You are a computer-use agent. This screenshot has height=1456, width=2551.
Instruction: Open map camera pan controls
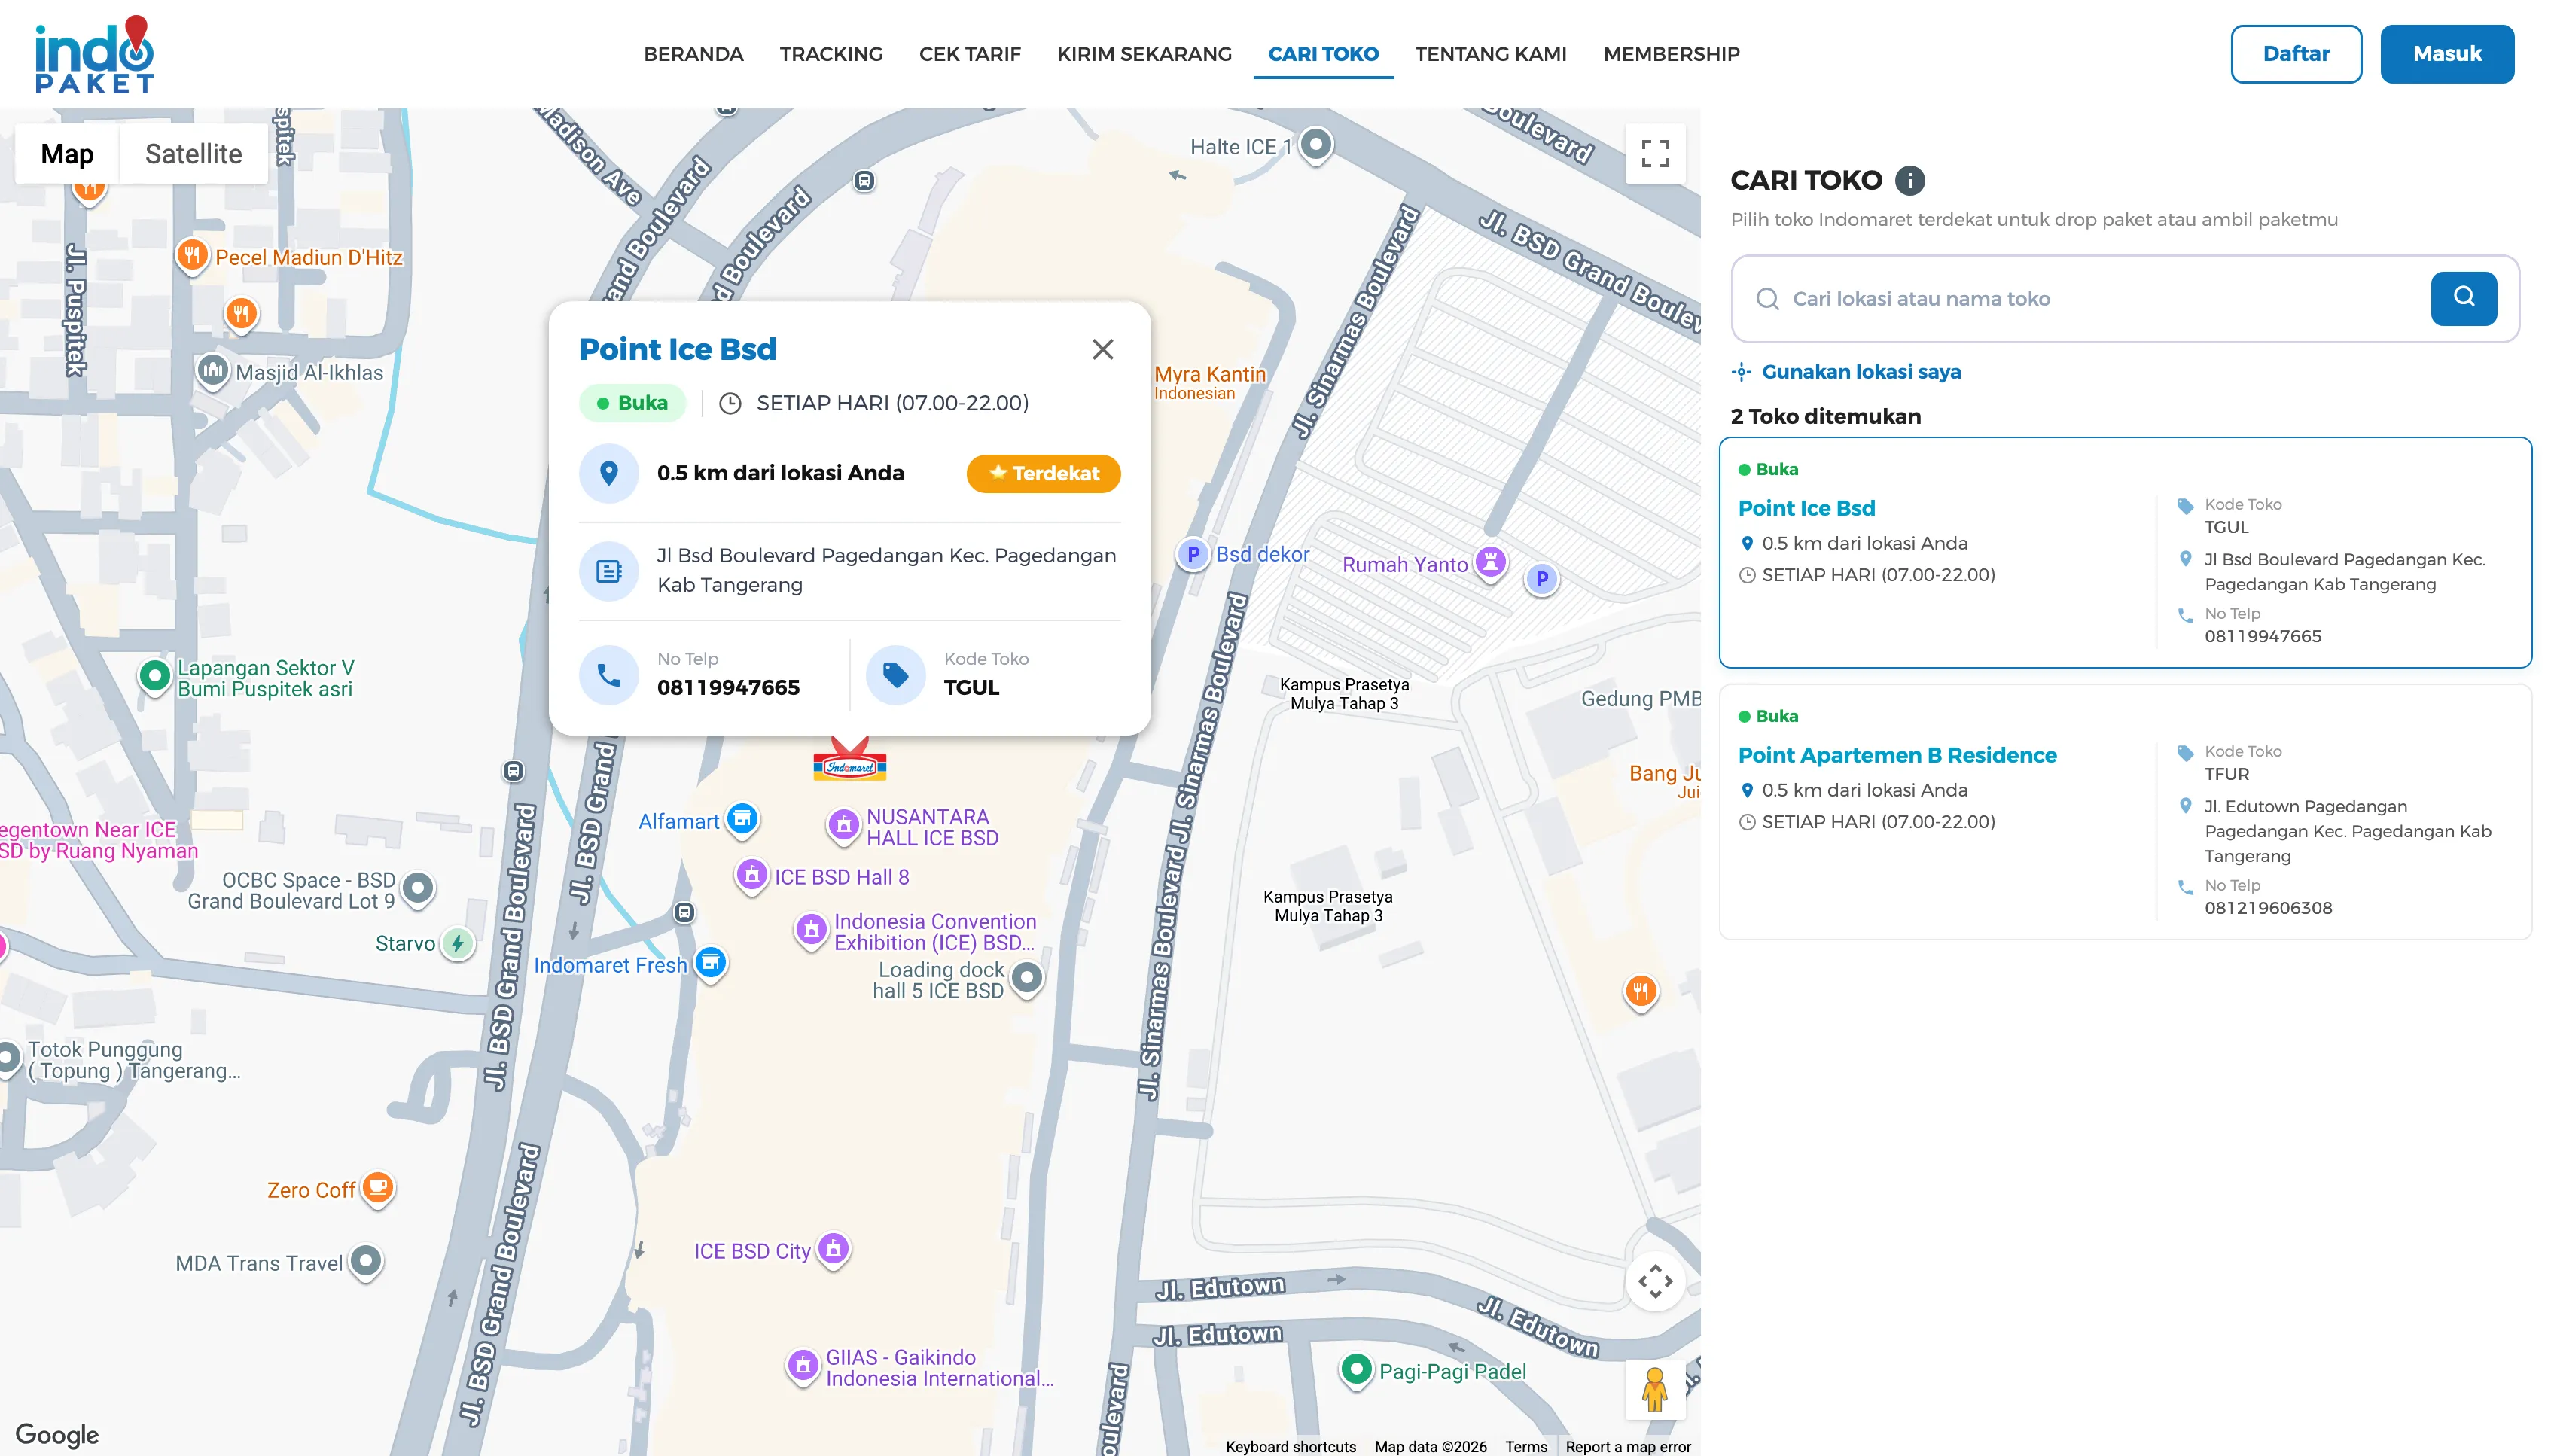click(1654, 1281)
